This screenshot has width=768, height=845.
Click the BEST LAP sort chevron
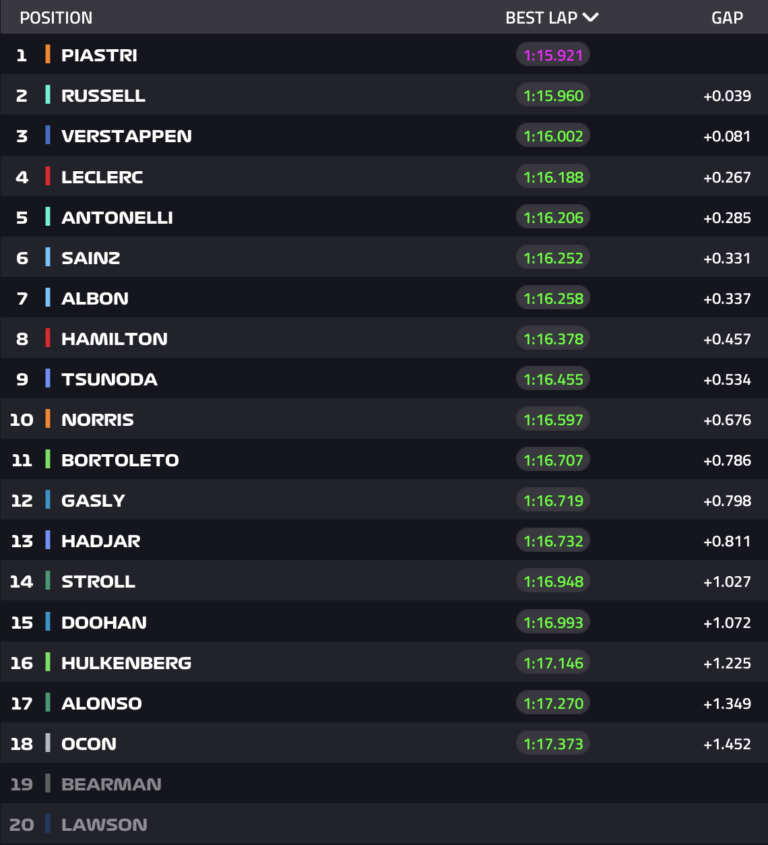point(590,17)
